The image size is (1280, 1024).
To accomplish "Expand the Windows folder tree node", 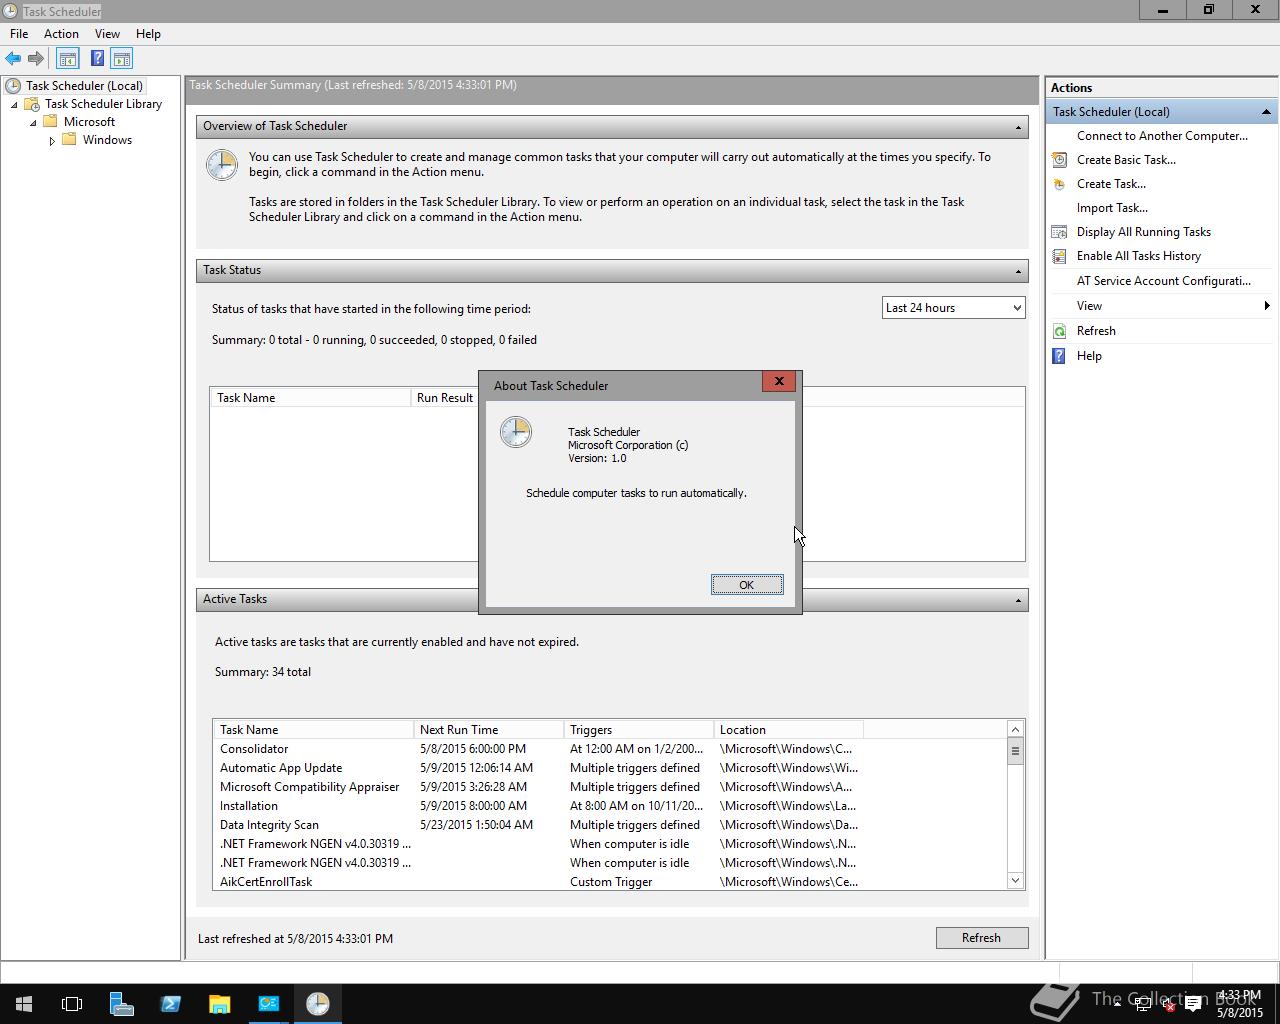I will point(52,141).
